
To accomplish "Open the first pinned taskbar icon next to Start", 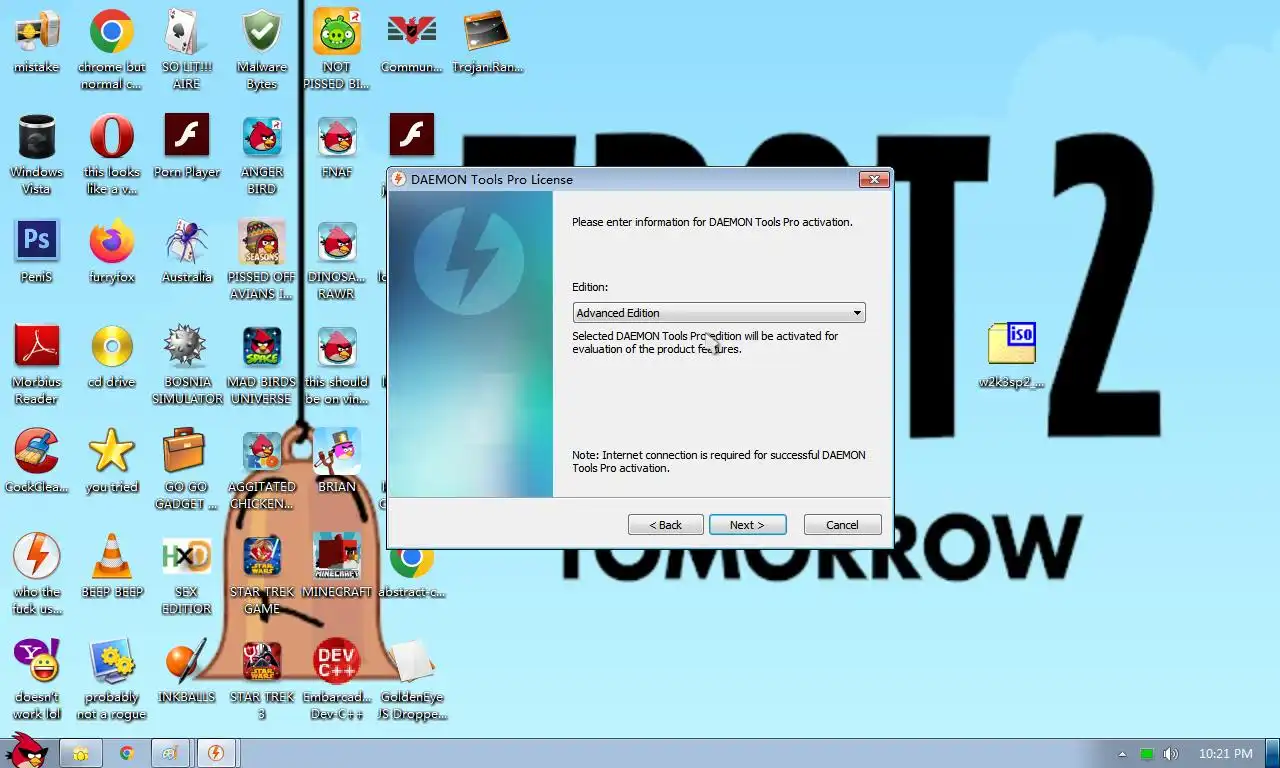I will click(x=81, y=753).
